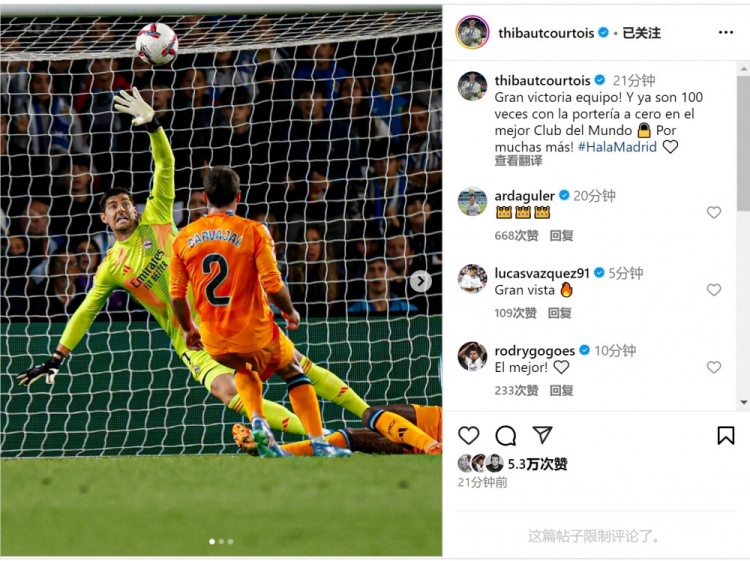Select third dot of photo carousel
The image size is (750, 561).
pyautogui.click(x=231, y=542)
